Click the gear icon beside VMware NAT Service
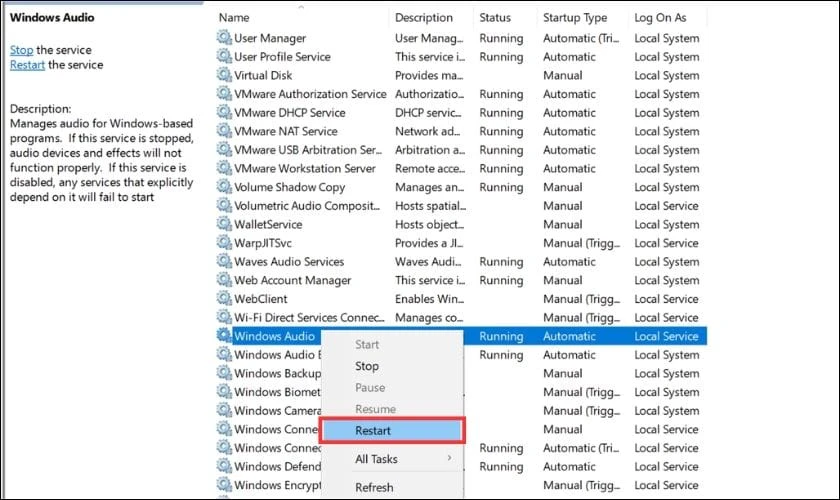Screen dimensions: 840x500 224,131
